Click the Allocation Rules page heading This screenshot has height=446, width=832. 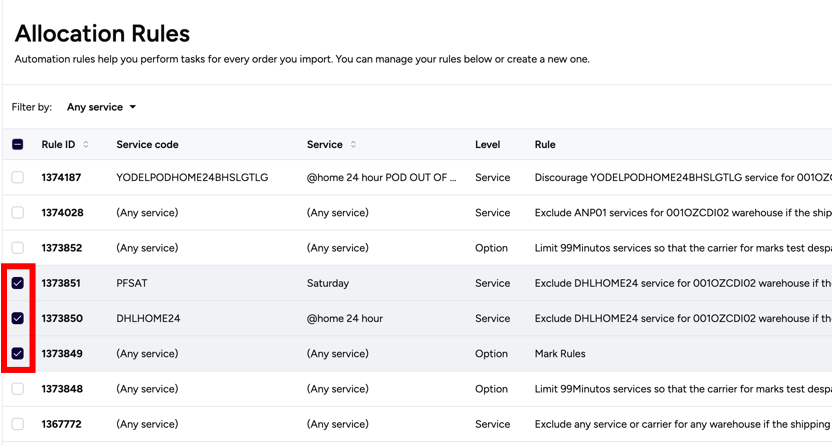pyautogui.click(x=102, y=33)
